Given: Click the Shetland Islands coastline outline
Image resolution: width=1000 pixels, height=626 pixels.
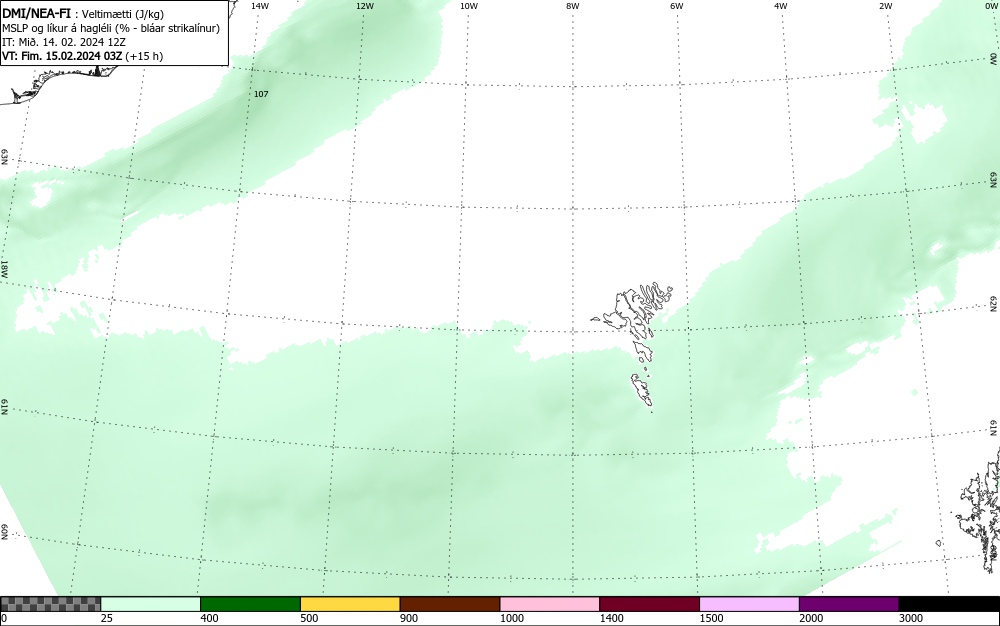Looking at the screenshot, I should pos(979,510).
